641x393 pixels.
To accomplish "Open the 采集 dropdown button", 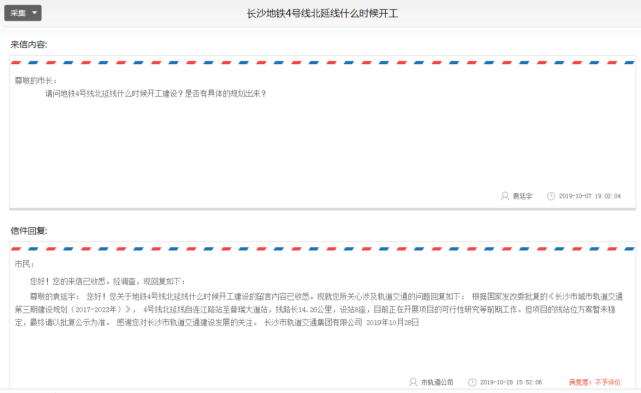I will [x=23, y=13].
